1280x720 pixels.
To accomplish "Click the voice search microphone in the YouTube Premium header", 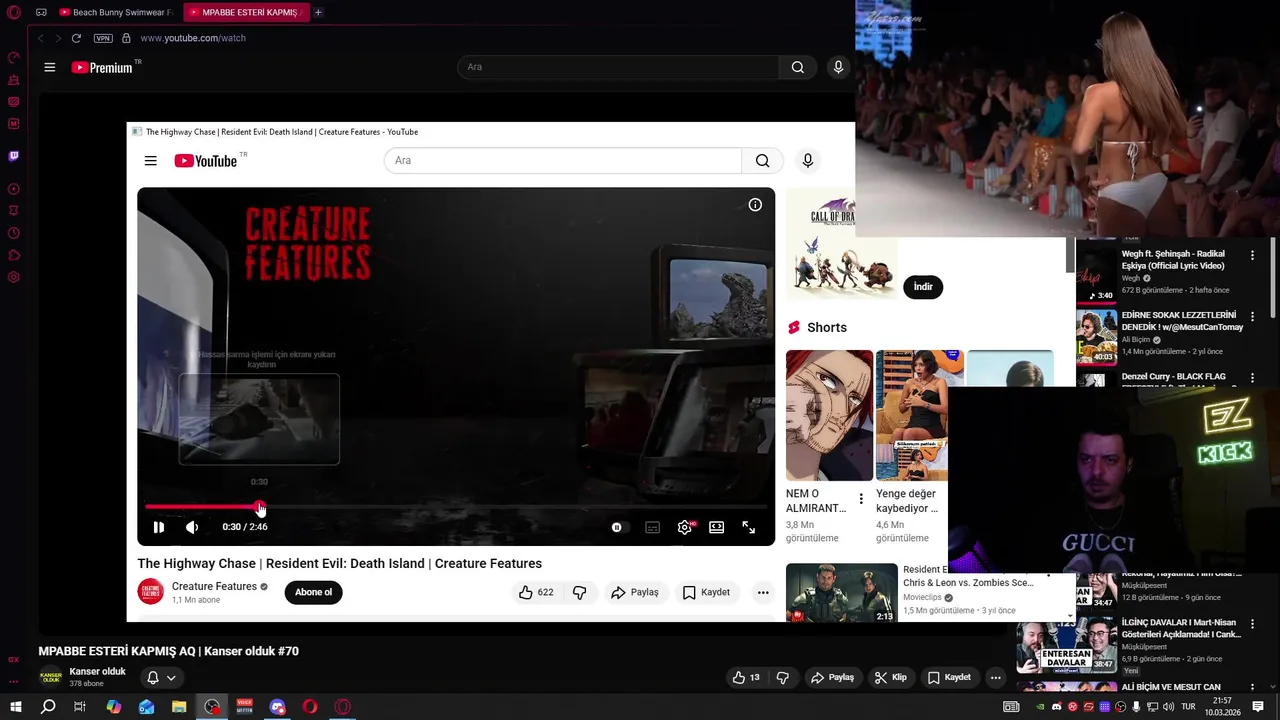I will [838, 67].
